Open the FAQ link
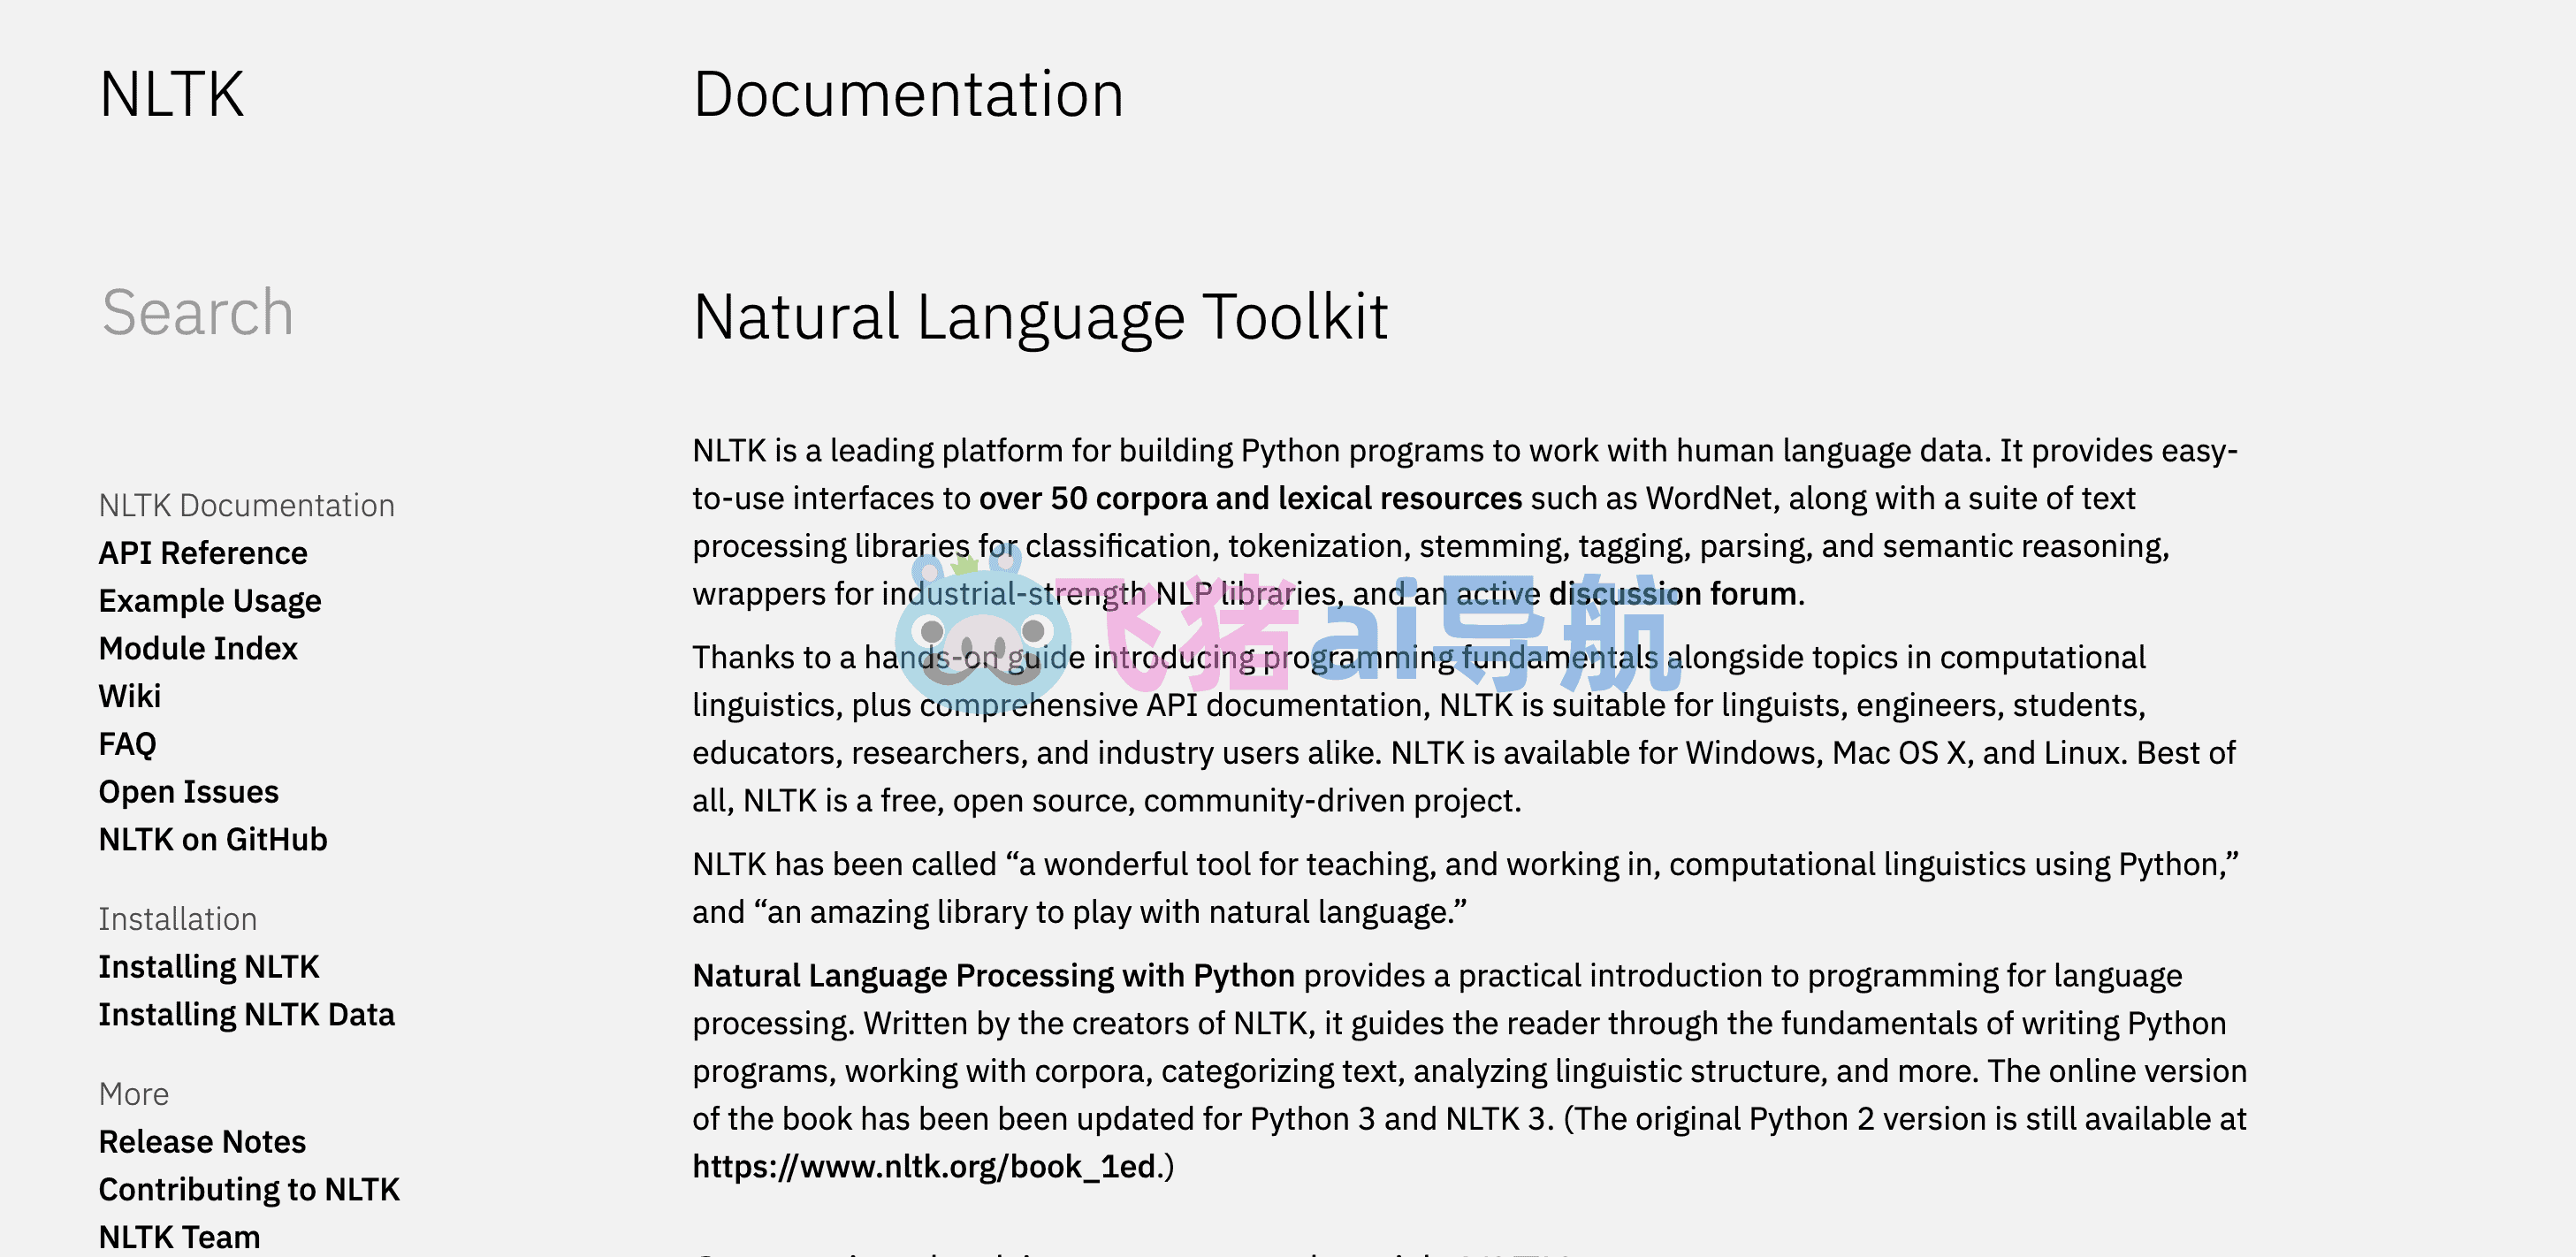2576x1257 pixels. 128,744
